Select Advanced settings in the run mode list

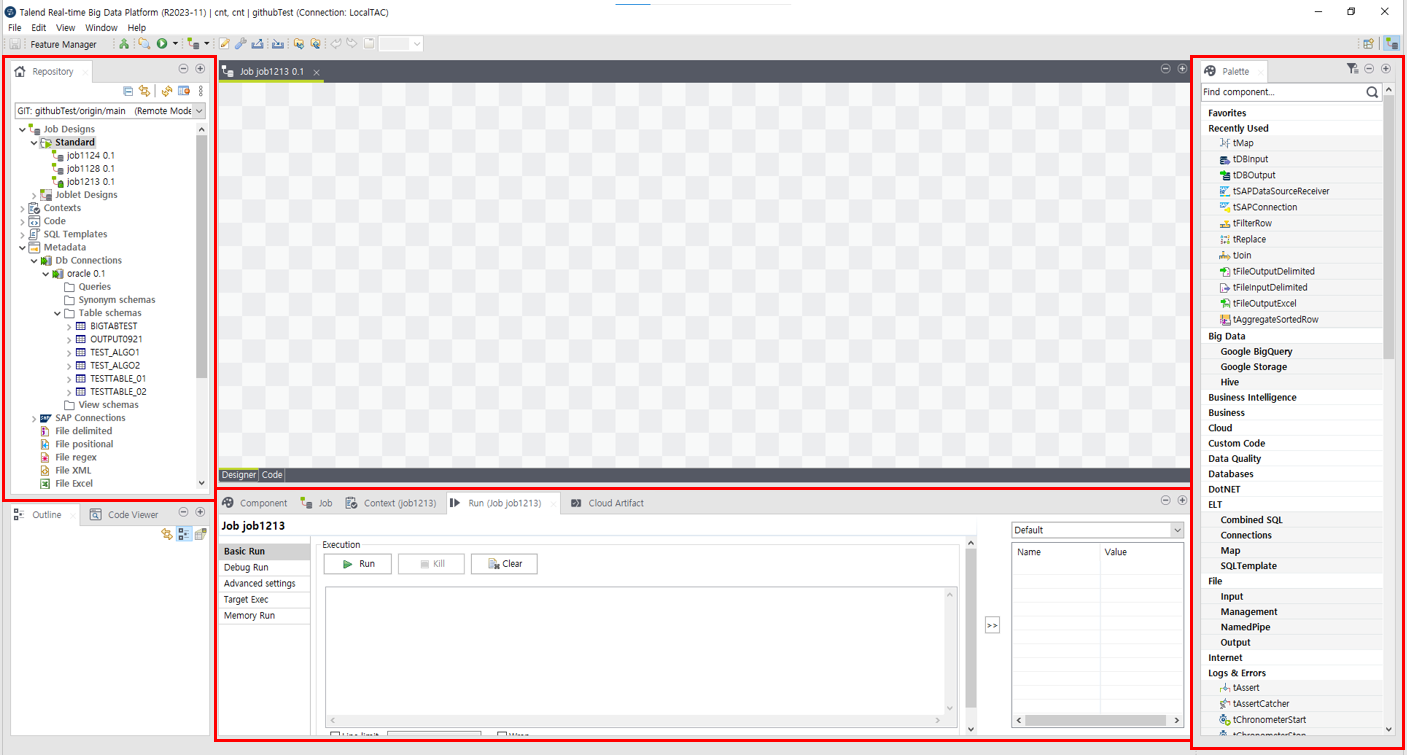tap(265, 583)
